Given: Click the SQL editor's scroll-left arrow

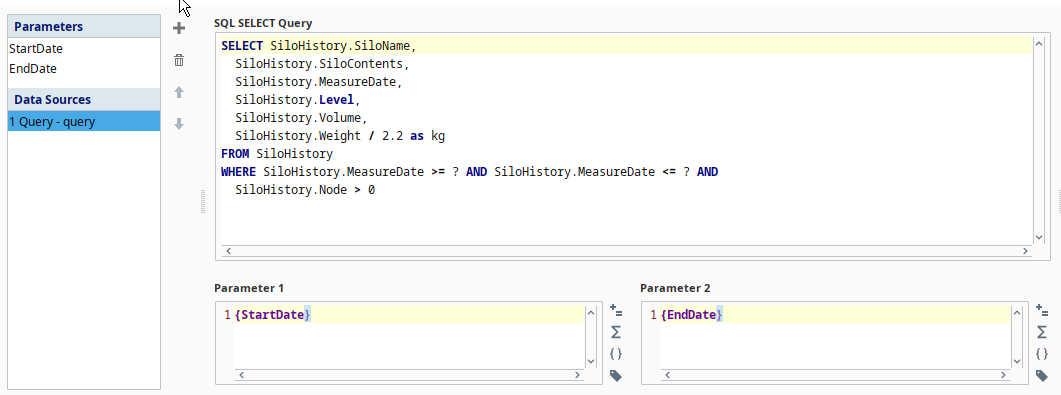Looking at the screenshot, I should (228, 251).
